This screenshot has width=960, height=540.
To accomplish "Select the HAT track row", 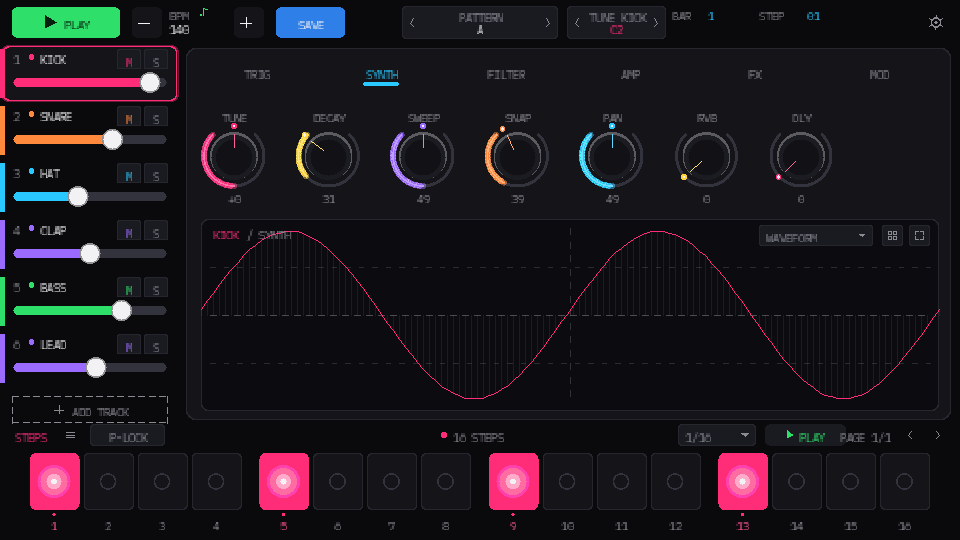I will pos(89,187).
